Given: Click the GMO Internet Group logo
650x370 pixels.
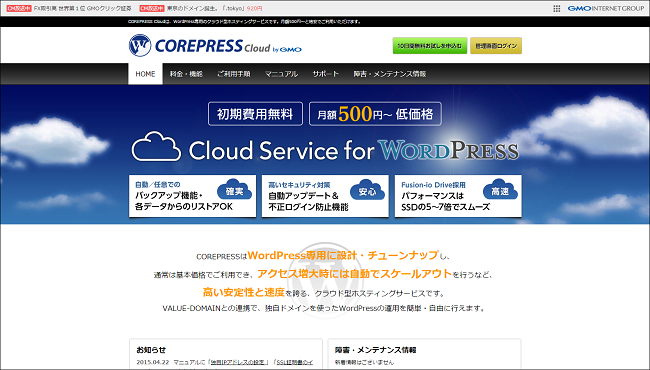Looking at the screenshot, I should [606, 8].
